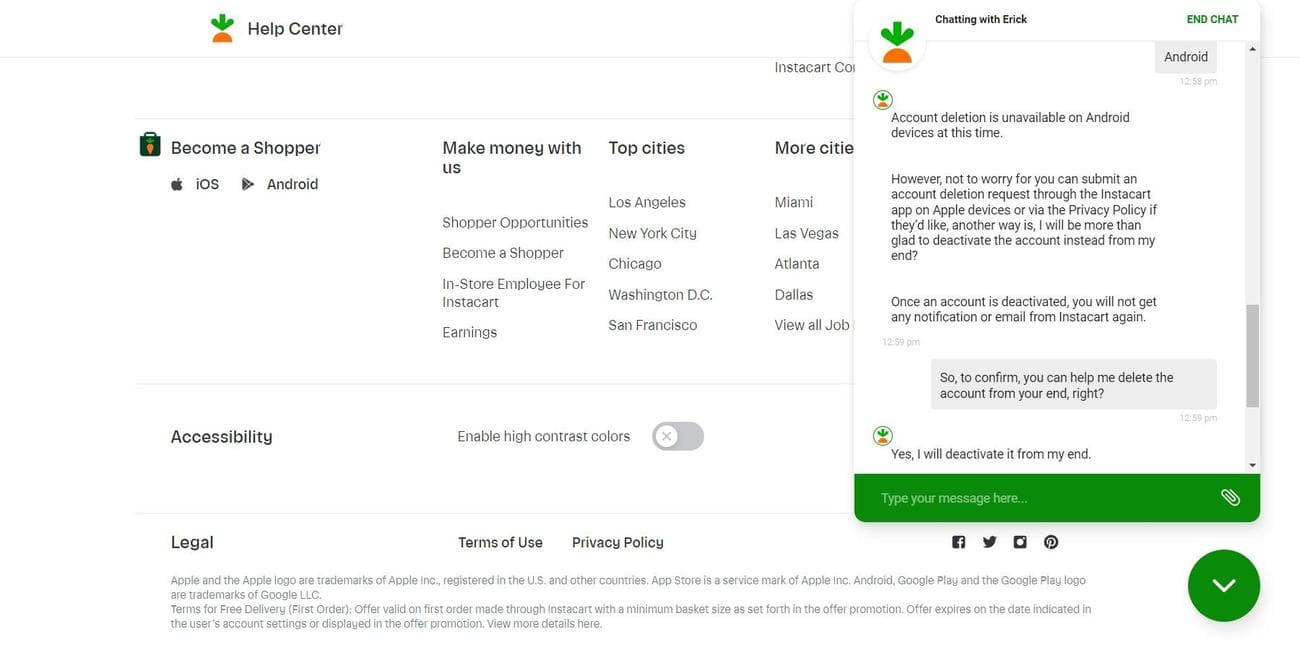Open Instacart's Instagram icon
This screenshot has height=650, width=1300.
click(1019, 542)
